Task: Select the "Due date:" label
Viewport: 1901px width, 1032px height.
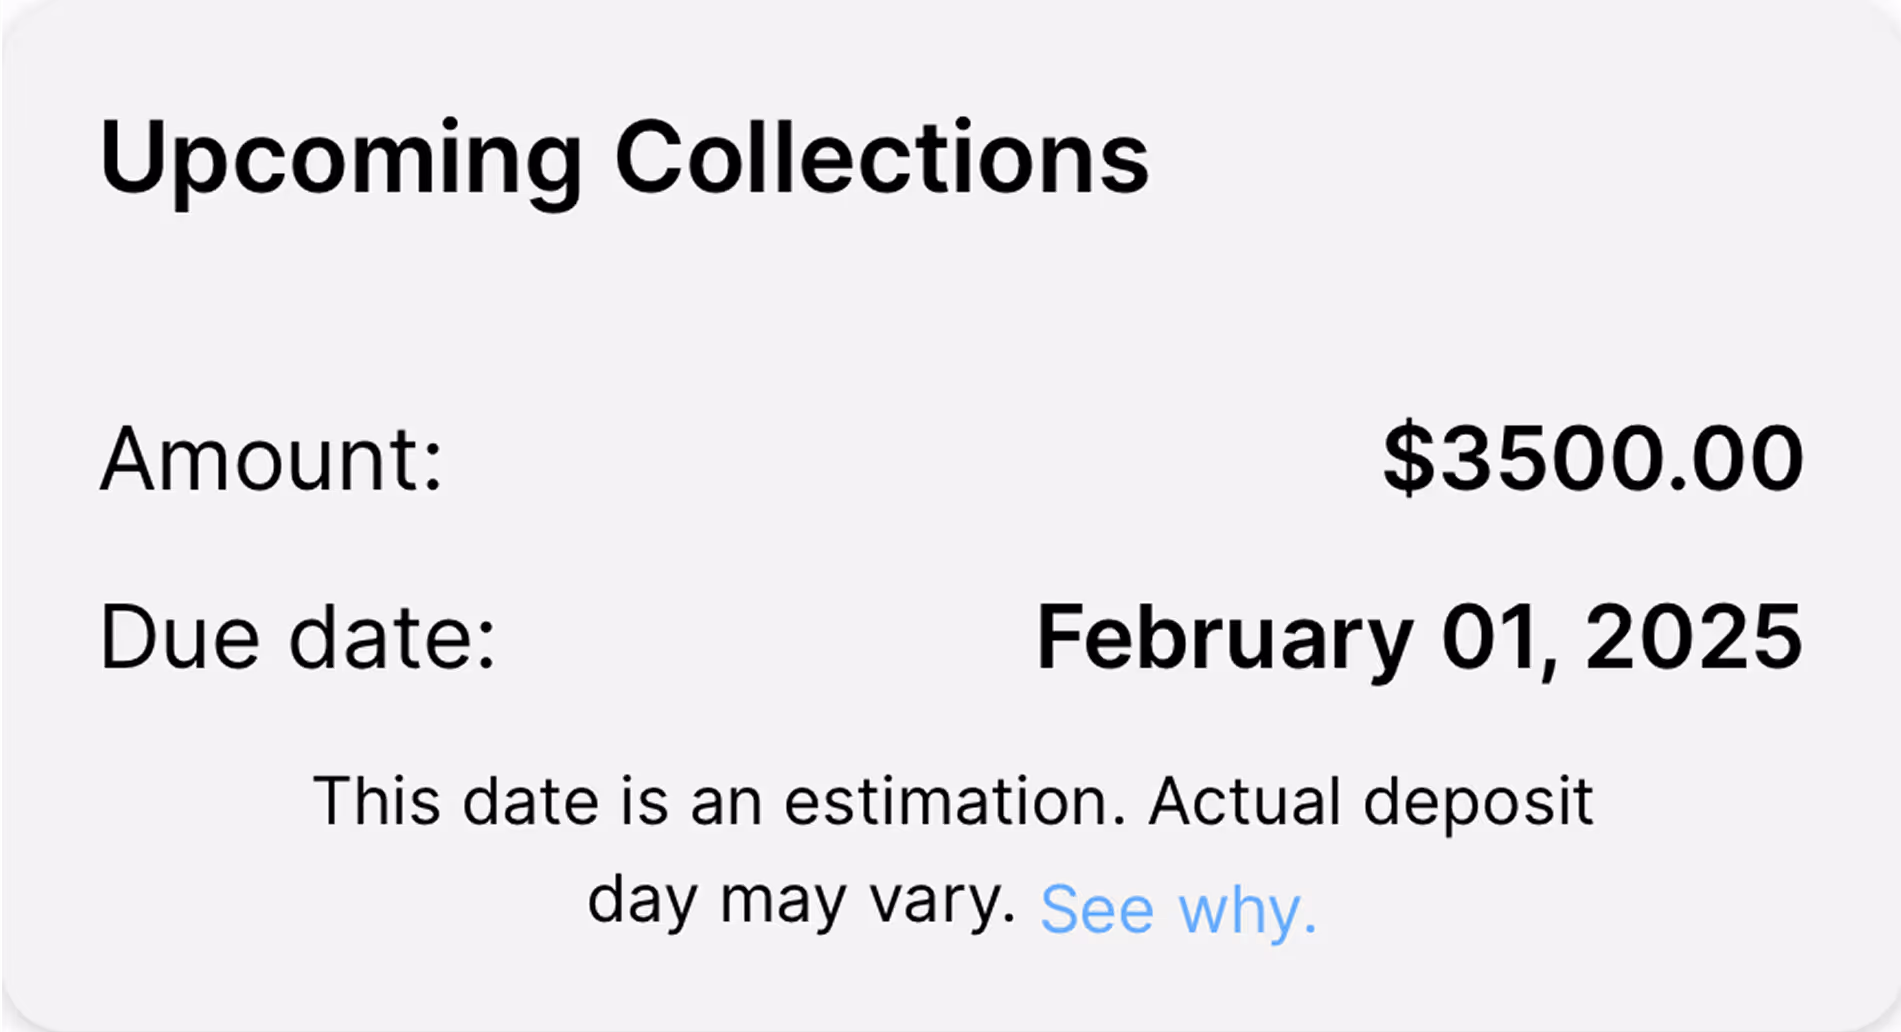Action: point(298,637)
